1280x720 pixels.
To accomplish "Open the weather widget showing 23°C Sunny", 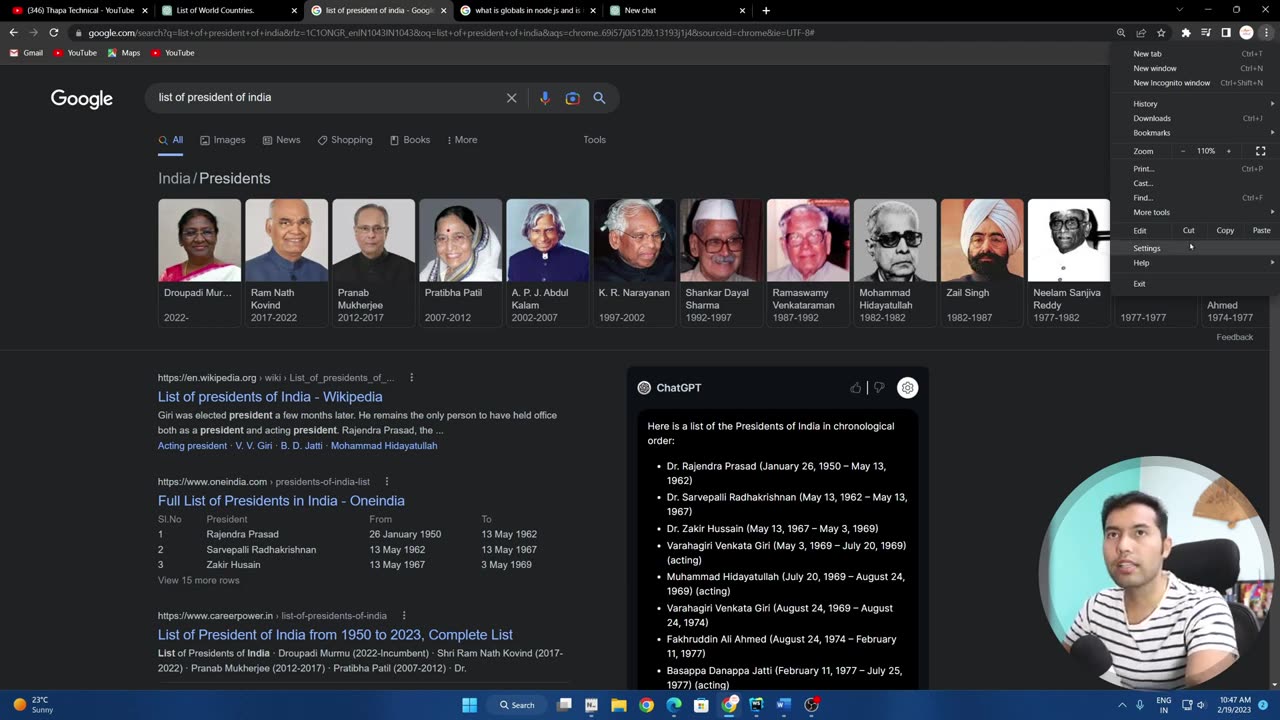I will 33,705.
